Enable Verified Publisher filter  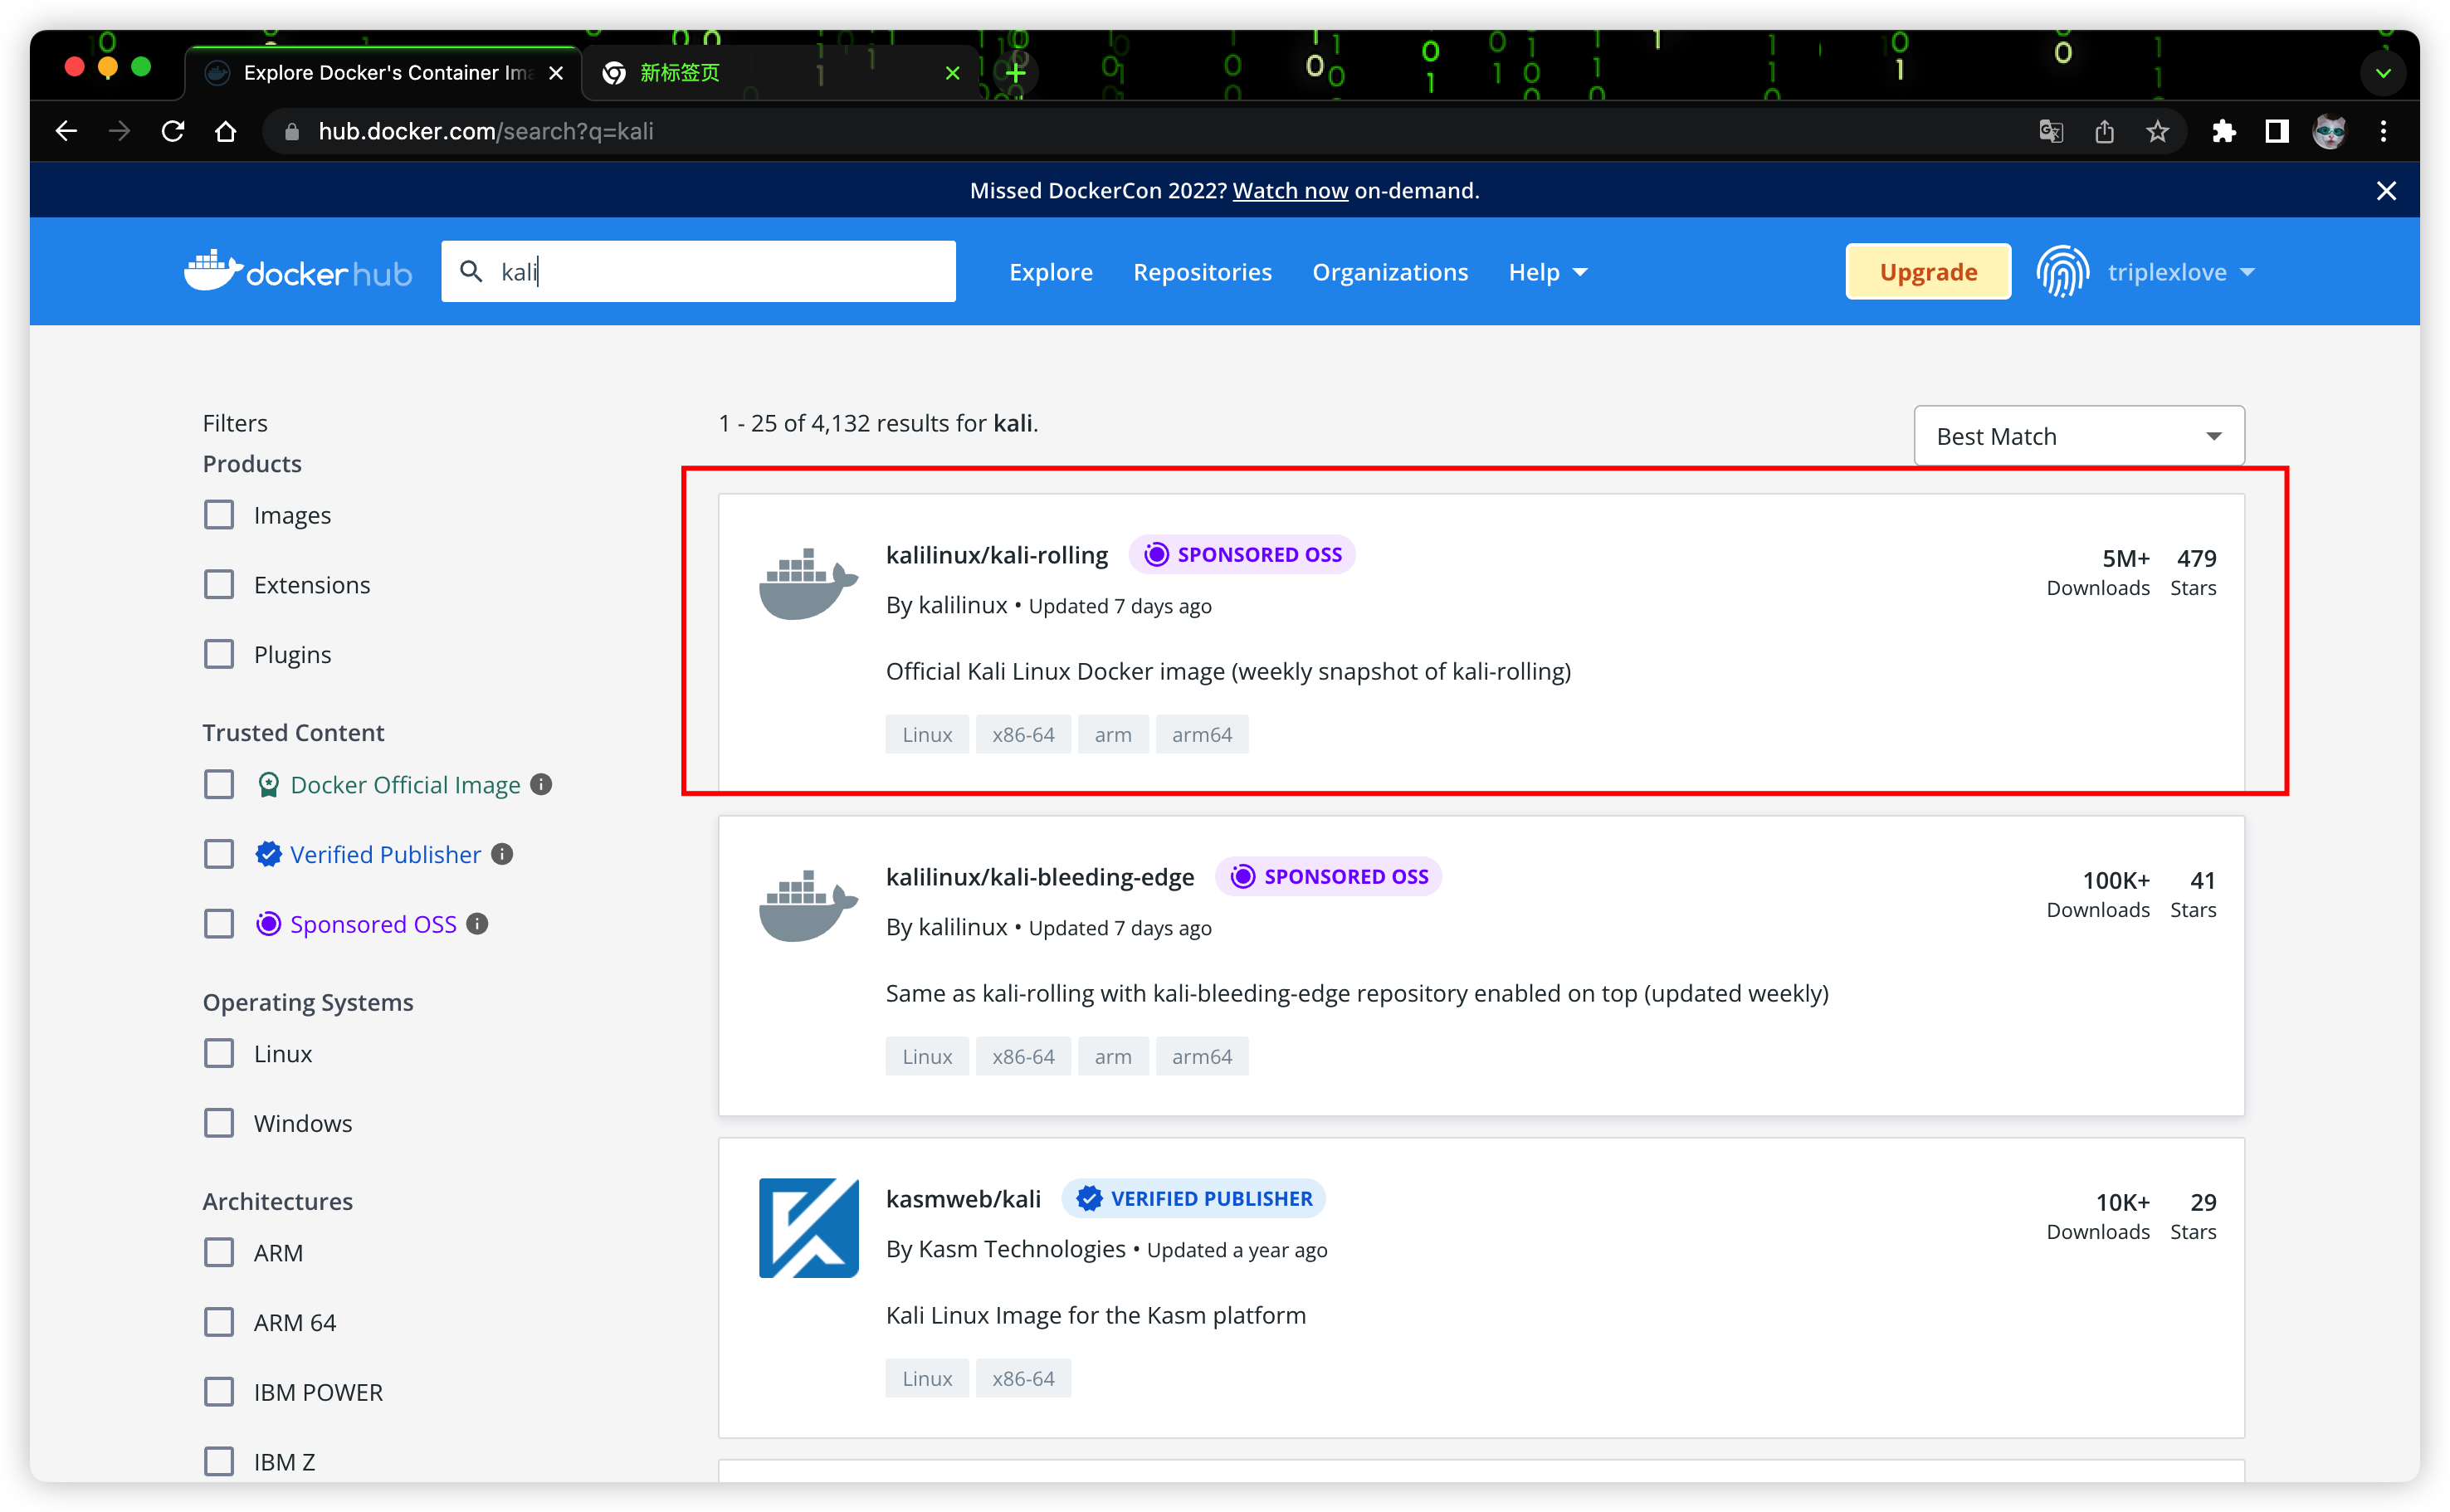[x=219, y=854]
